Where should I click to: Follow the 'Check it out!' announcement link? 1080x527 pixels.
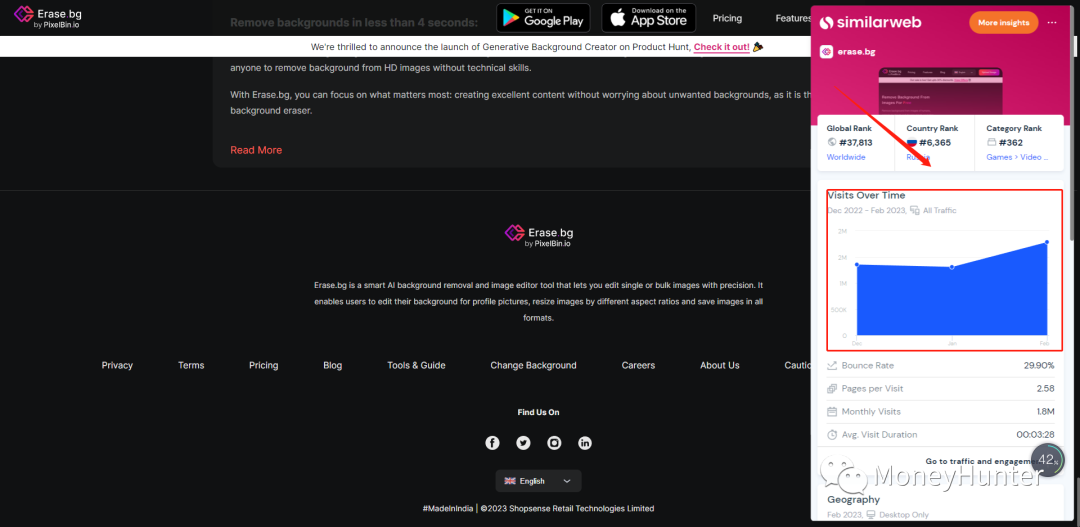(x=721, y=47)
